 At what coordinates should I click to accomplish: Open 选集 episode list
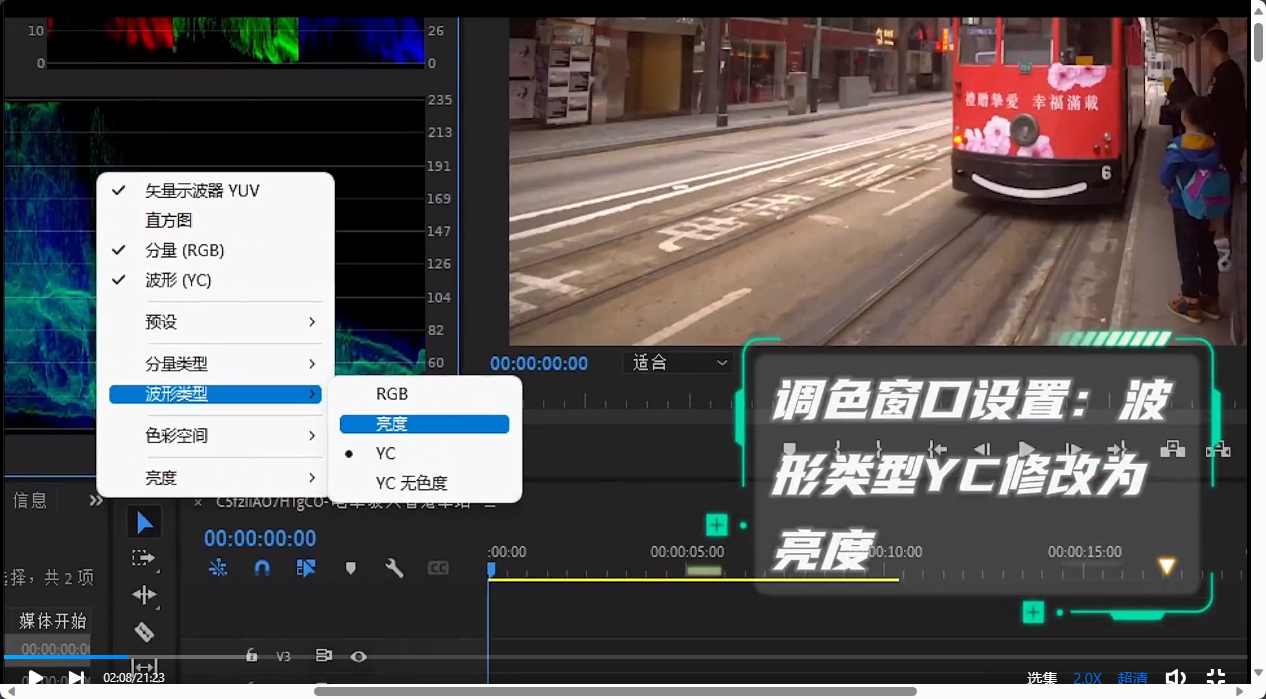(x=1042, y=678)
